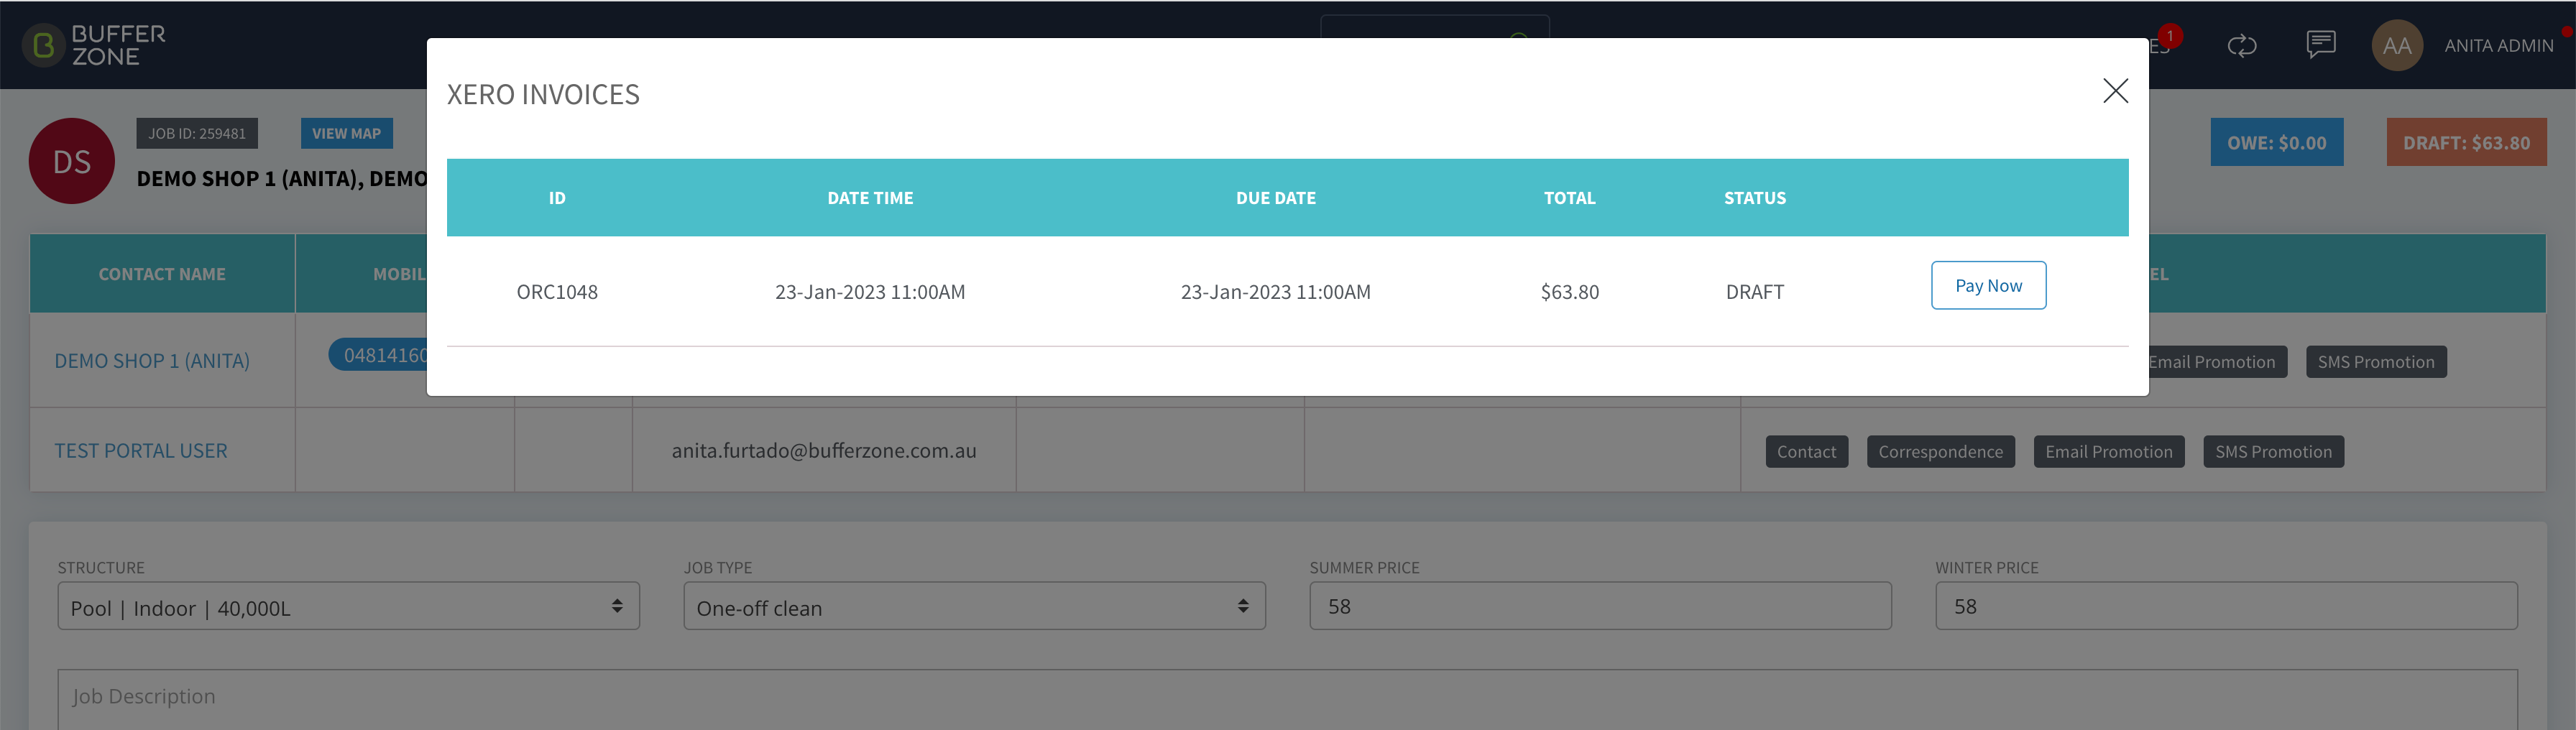Click the Date Time column header
2576x730 pixels.
click(870, 198)
